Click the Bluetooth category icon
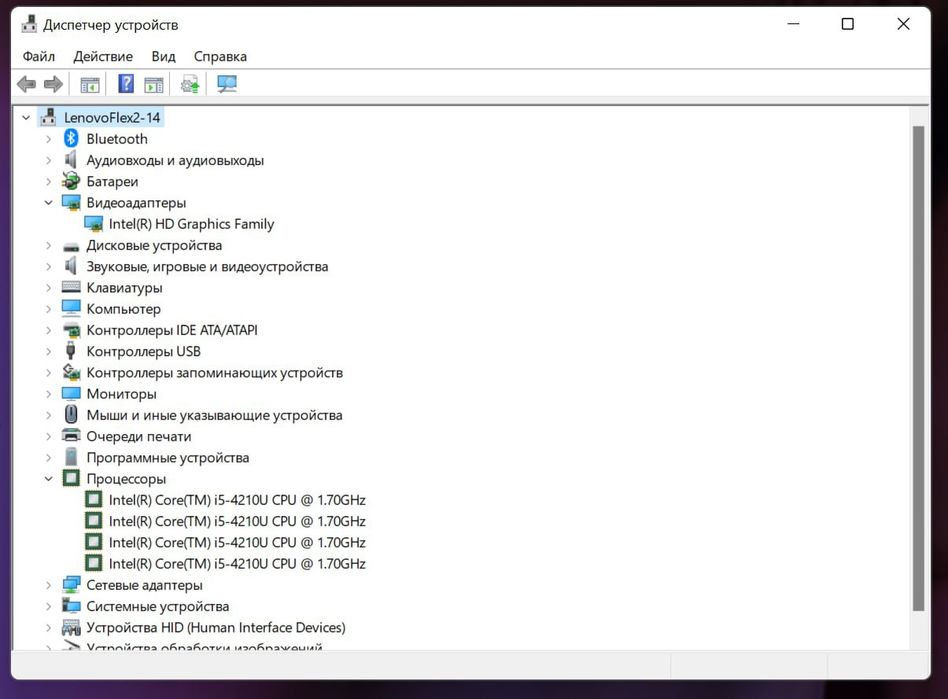This screenshot has width=948, height=699. coord(71,138)
